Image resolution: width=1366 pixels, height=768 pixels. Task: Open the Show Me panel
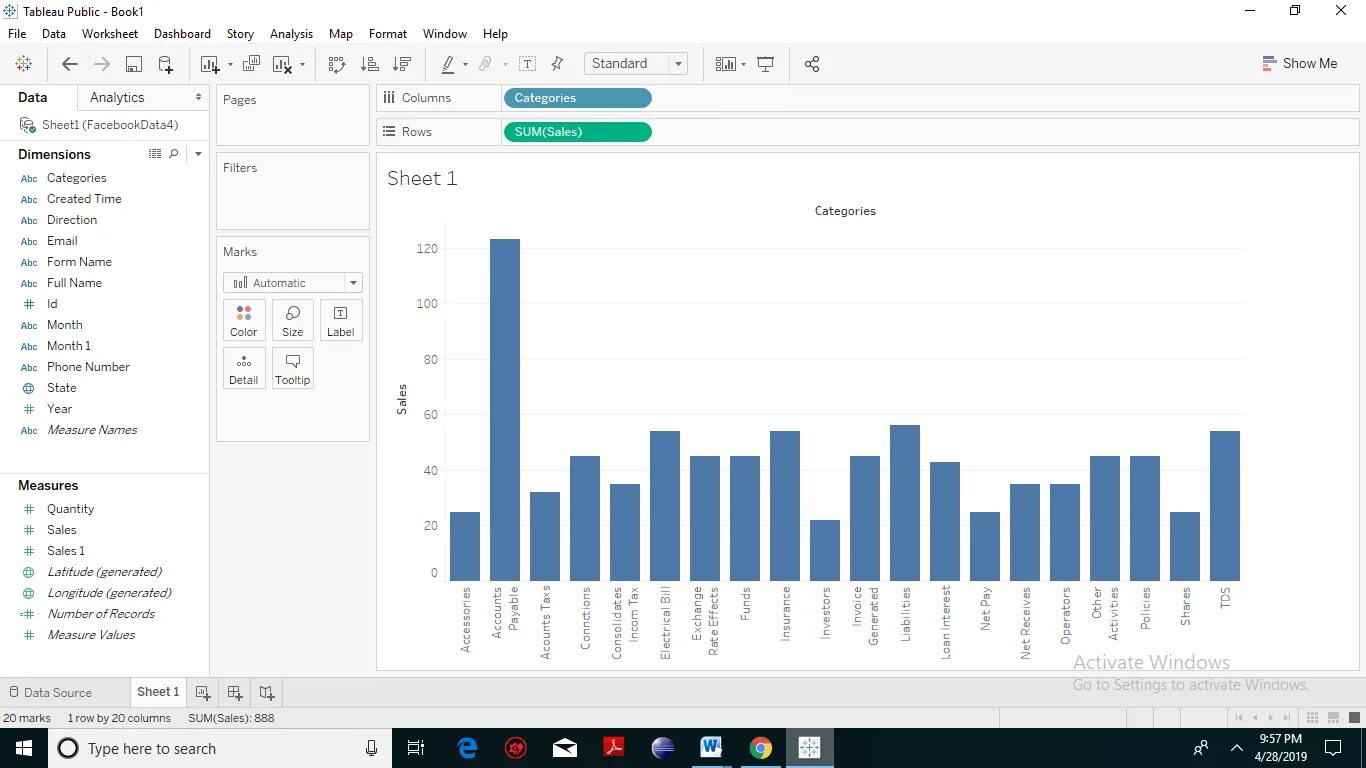[x=1300, y=63]
